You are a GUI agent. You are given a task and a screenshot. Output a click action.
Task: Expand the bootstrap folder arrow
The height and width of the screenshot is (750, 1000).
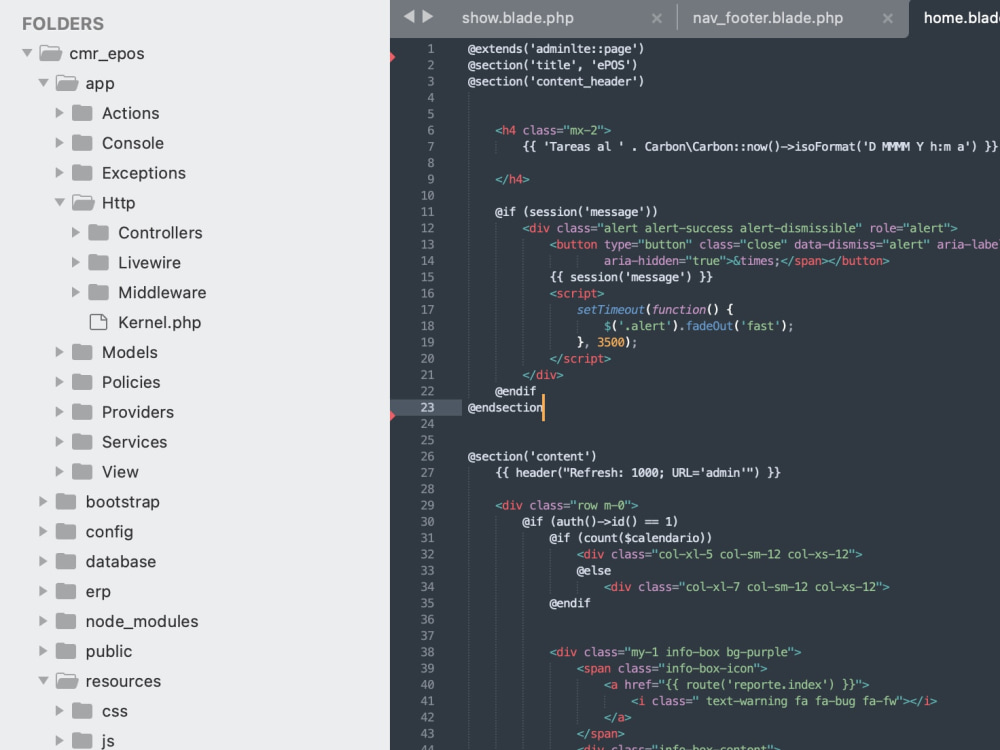pos(43,501)
